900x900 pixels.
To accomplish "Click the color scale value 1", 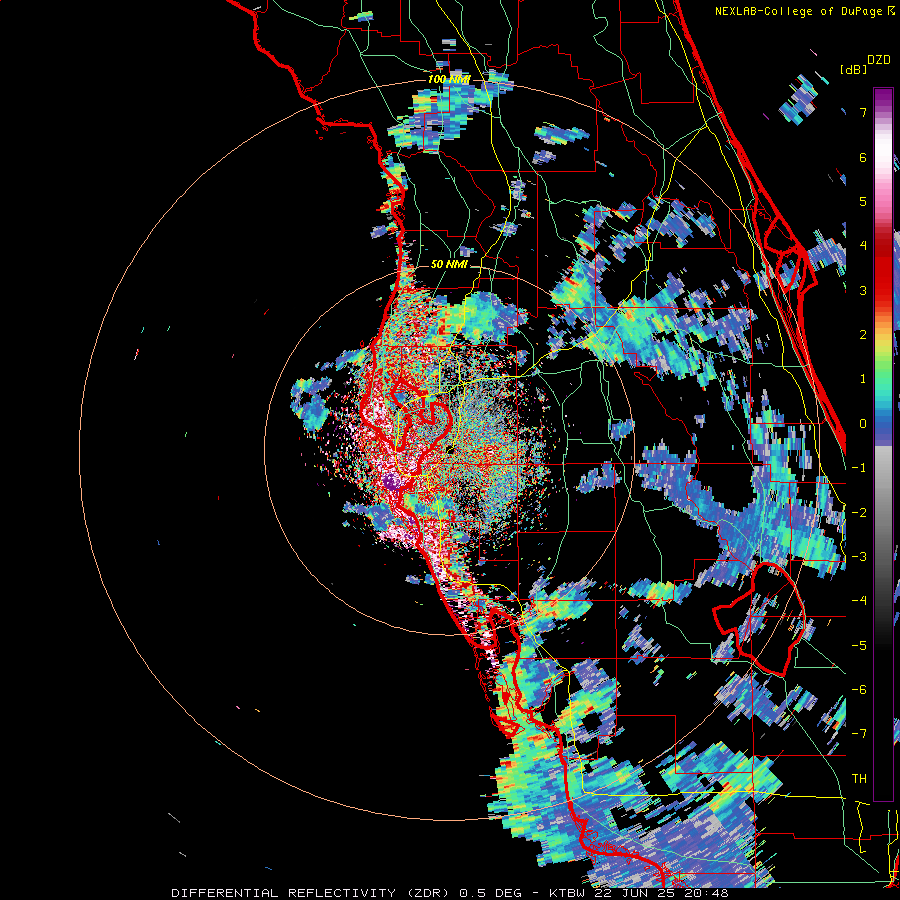I will (x=863, y=379).
